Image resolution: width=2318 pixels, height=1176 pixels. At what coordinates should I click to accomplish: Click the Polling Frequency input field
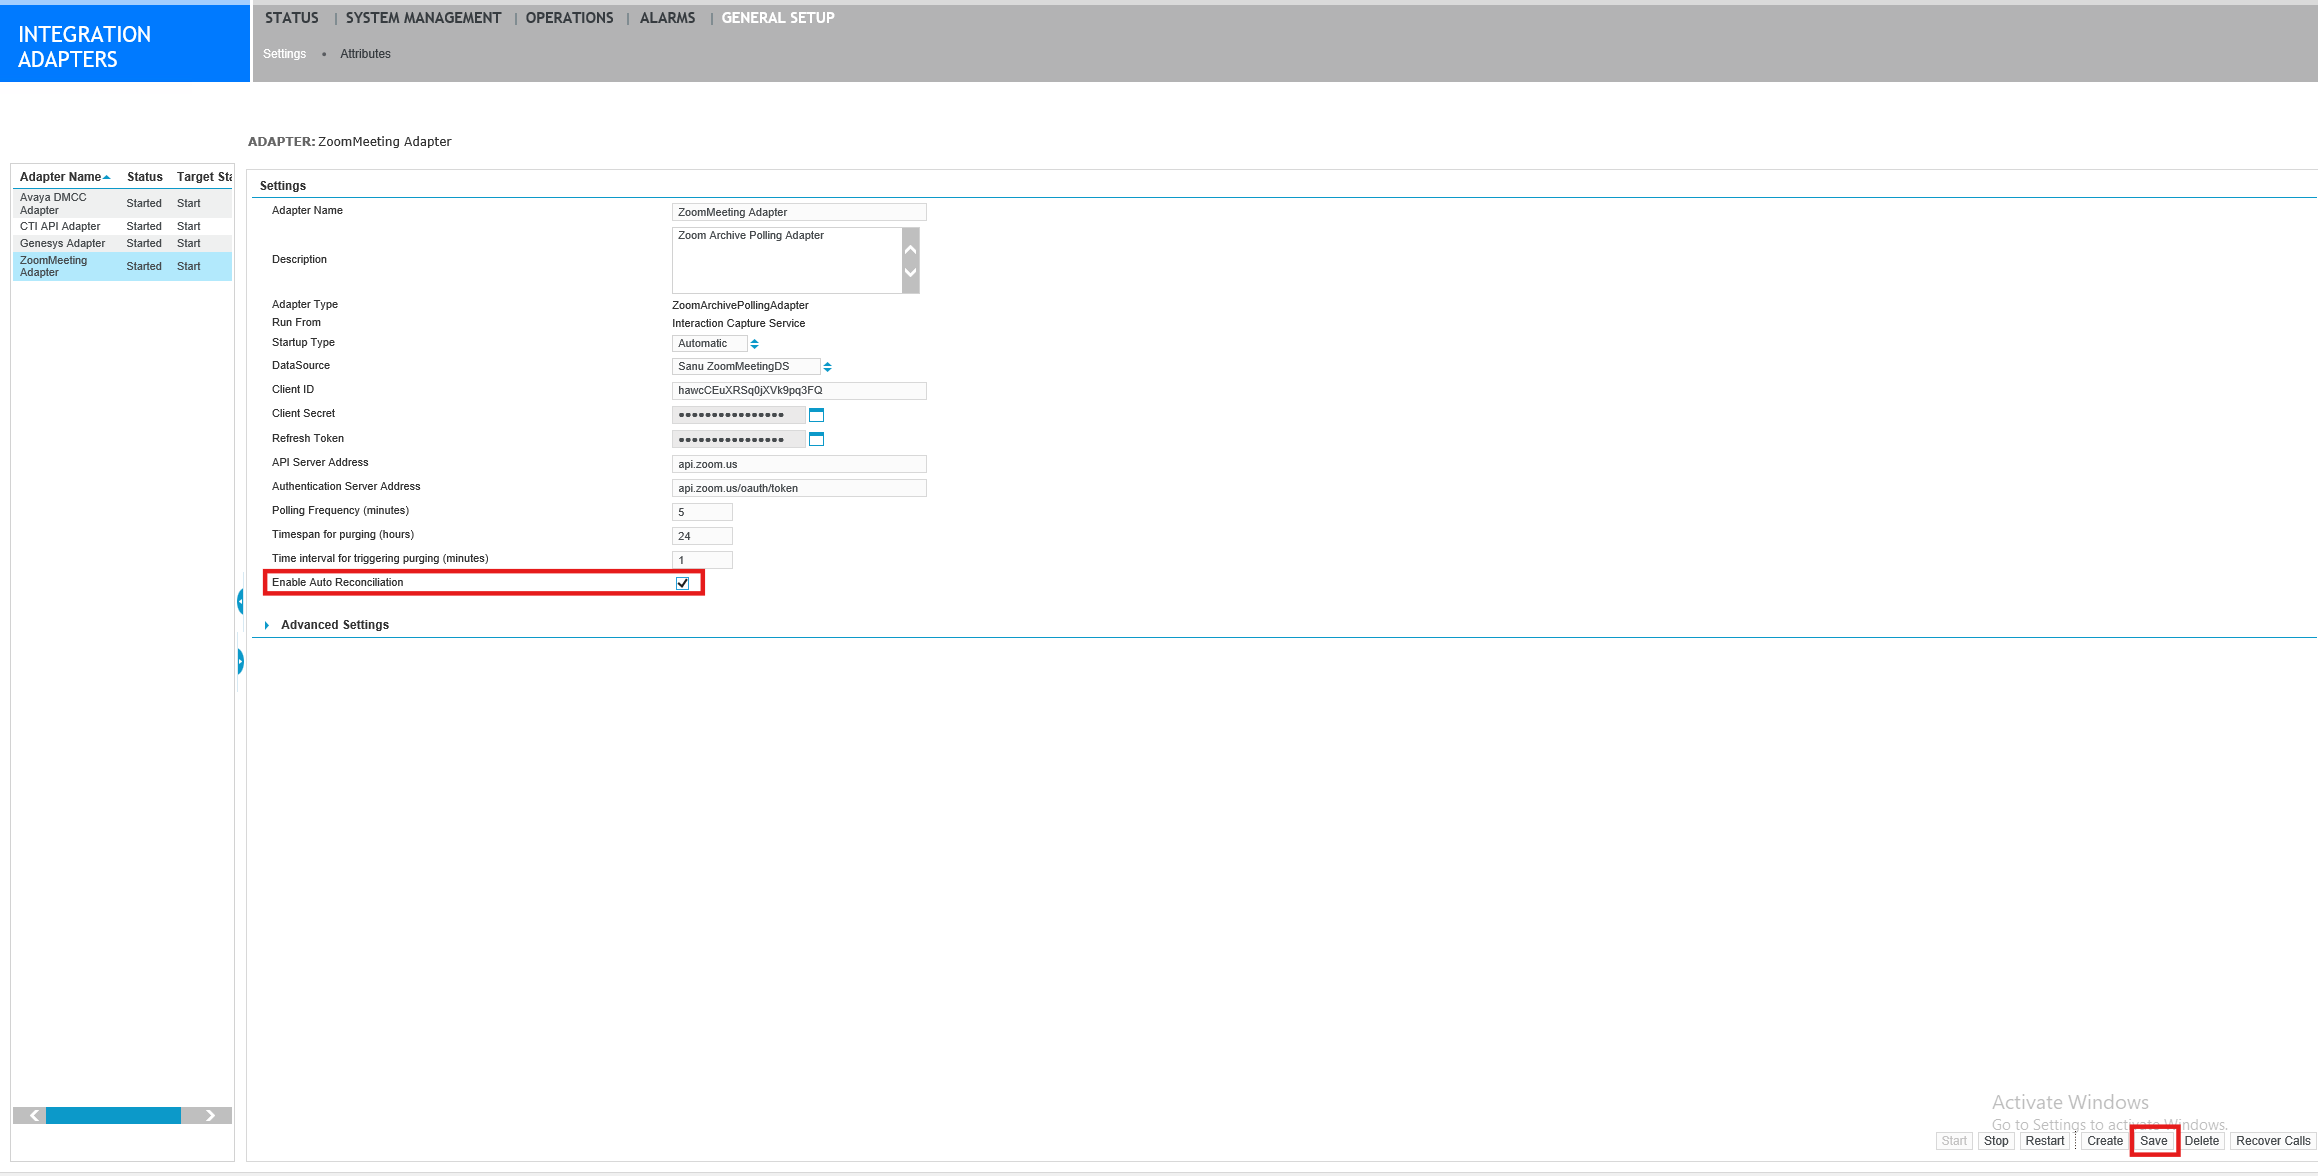click(x=702, y=512)
